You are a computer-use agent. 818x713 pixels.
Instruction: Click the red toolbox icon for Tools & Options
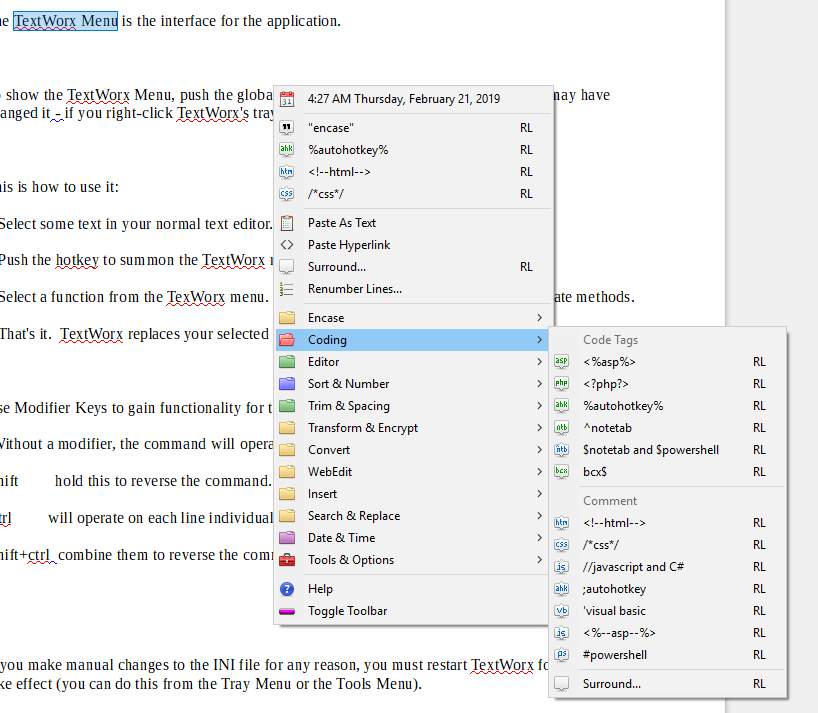pyautogui.click(x=287, y=560)
